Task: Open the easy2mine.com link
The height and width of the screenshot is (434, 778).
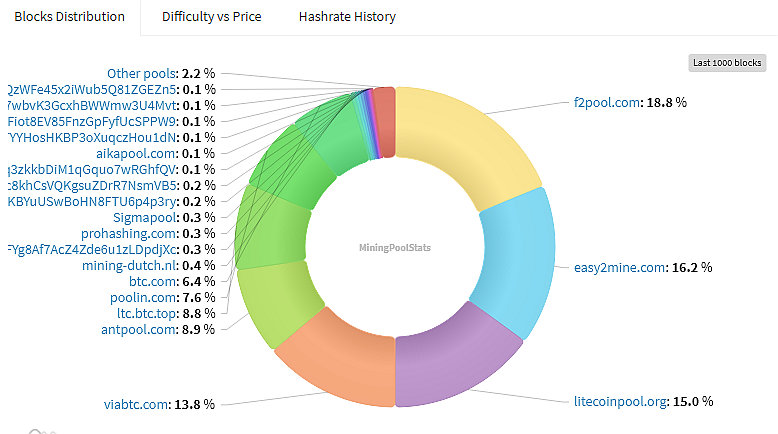Action: click(x=619, y=268)
